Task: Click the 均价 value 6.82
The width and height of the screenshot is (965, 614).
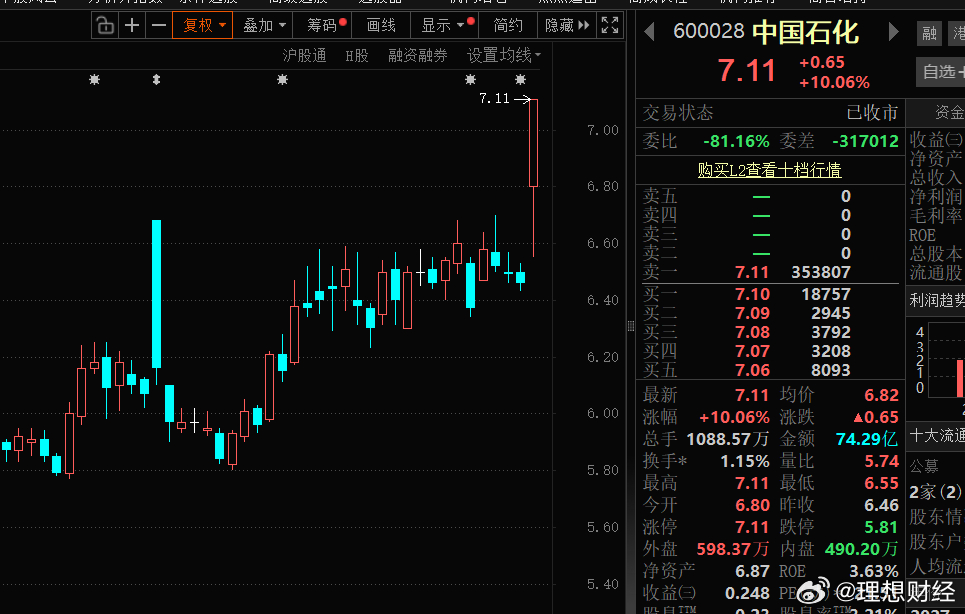Action: [881, 395]
